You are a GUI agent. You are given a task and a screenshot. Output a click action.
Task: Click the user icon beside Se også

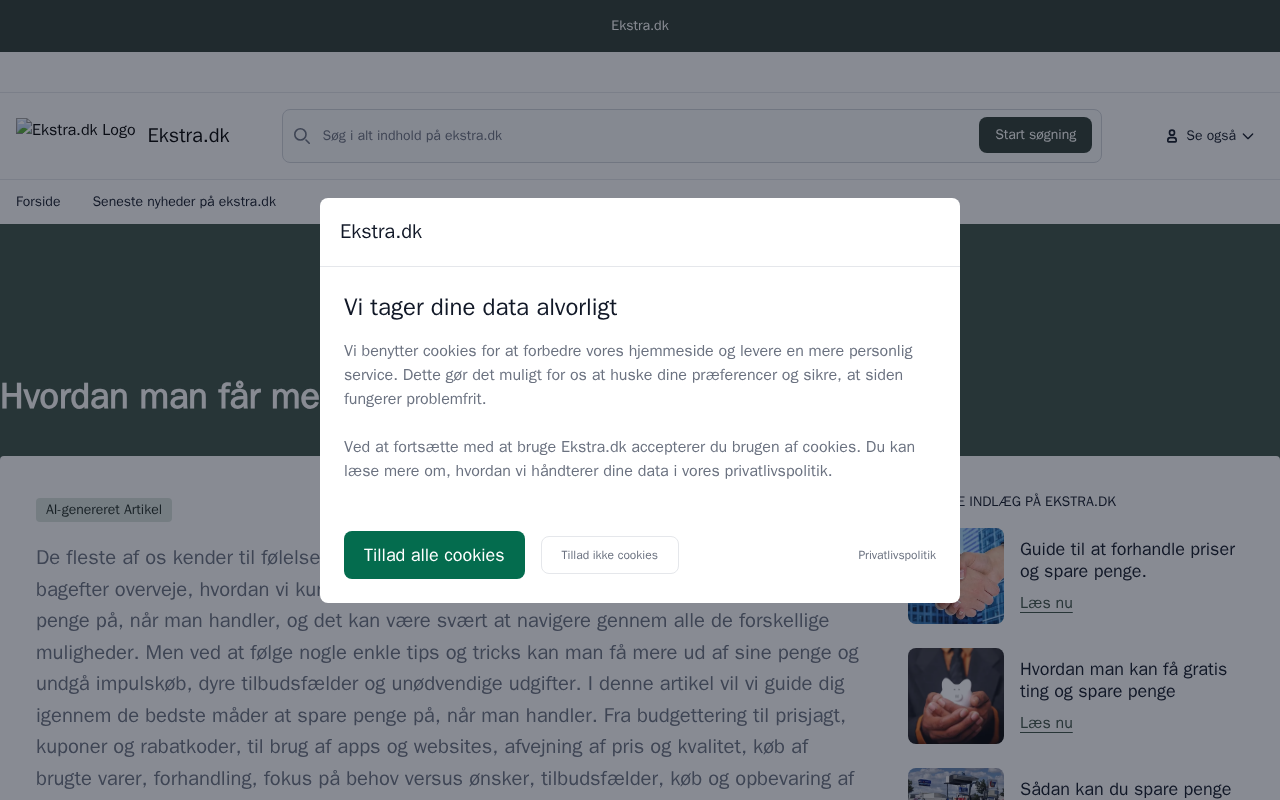(1172, 136)
